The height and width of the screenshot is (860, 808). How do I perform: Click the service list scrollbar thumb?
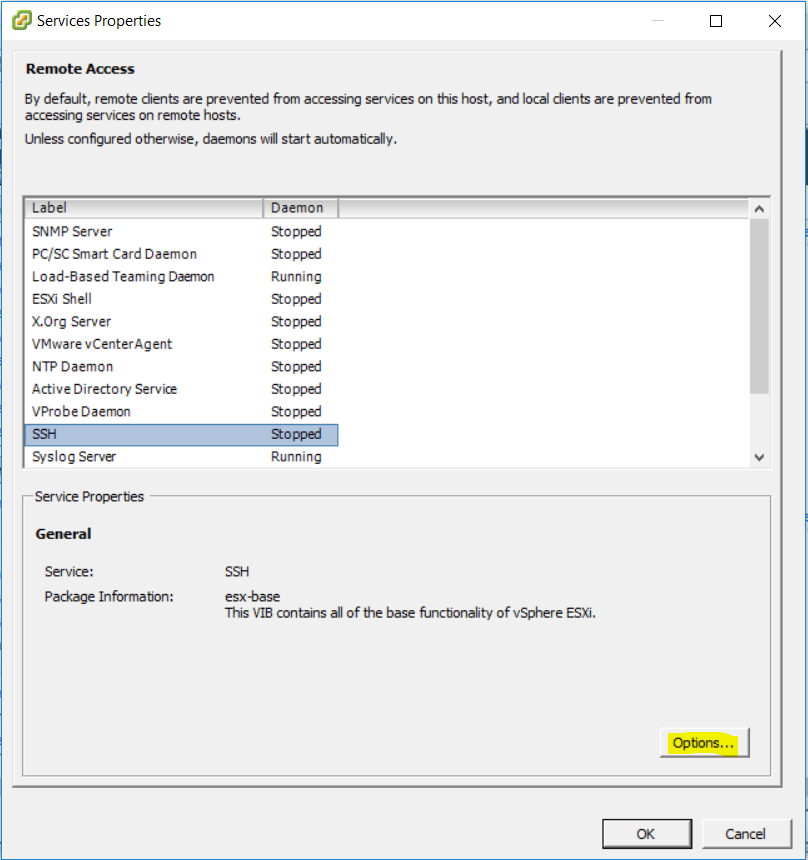759,306
